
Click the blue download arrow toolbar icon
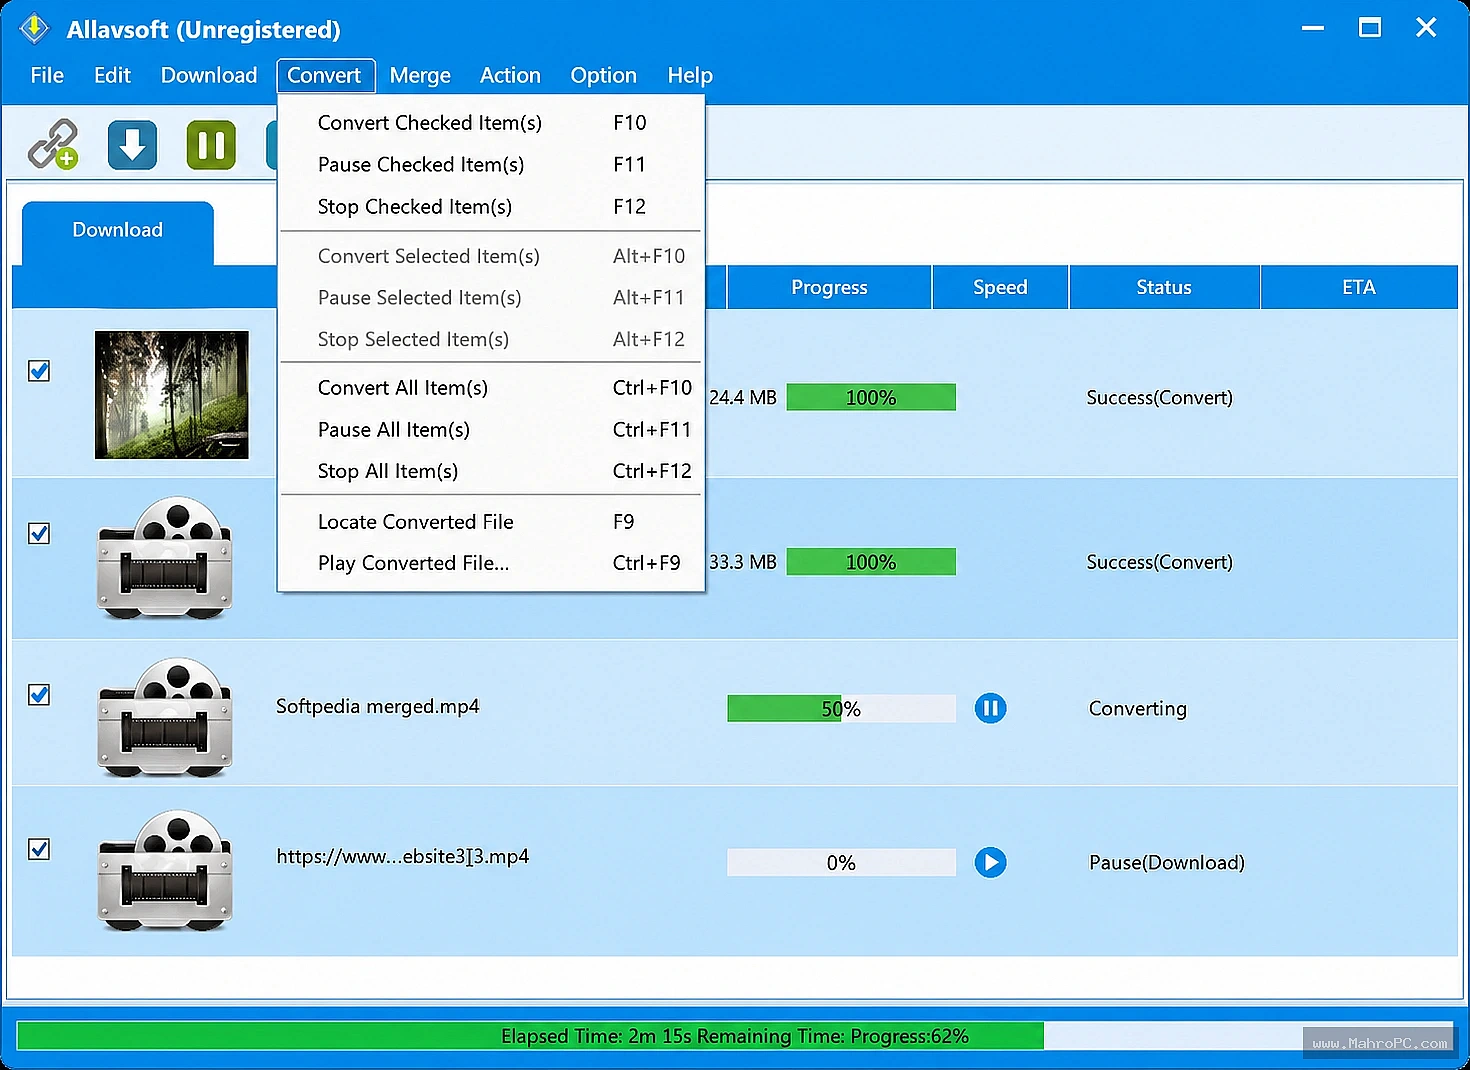(132, 145)
